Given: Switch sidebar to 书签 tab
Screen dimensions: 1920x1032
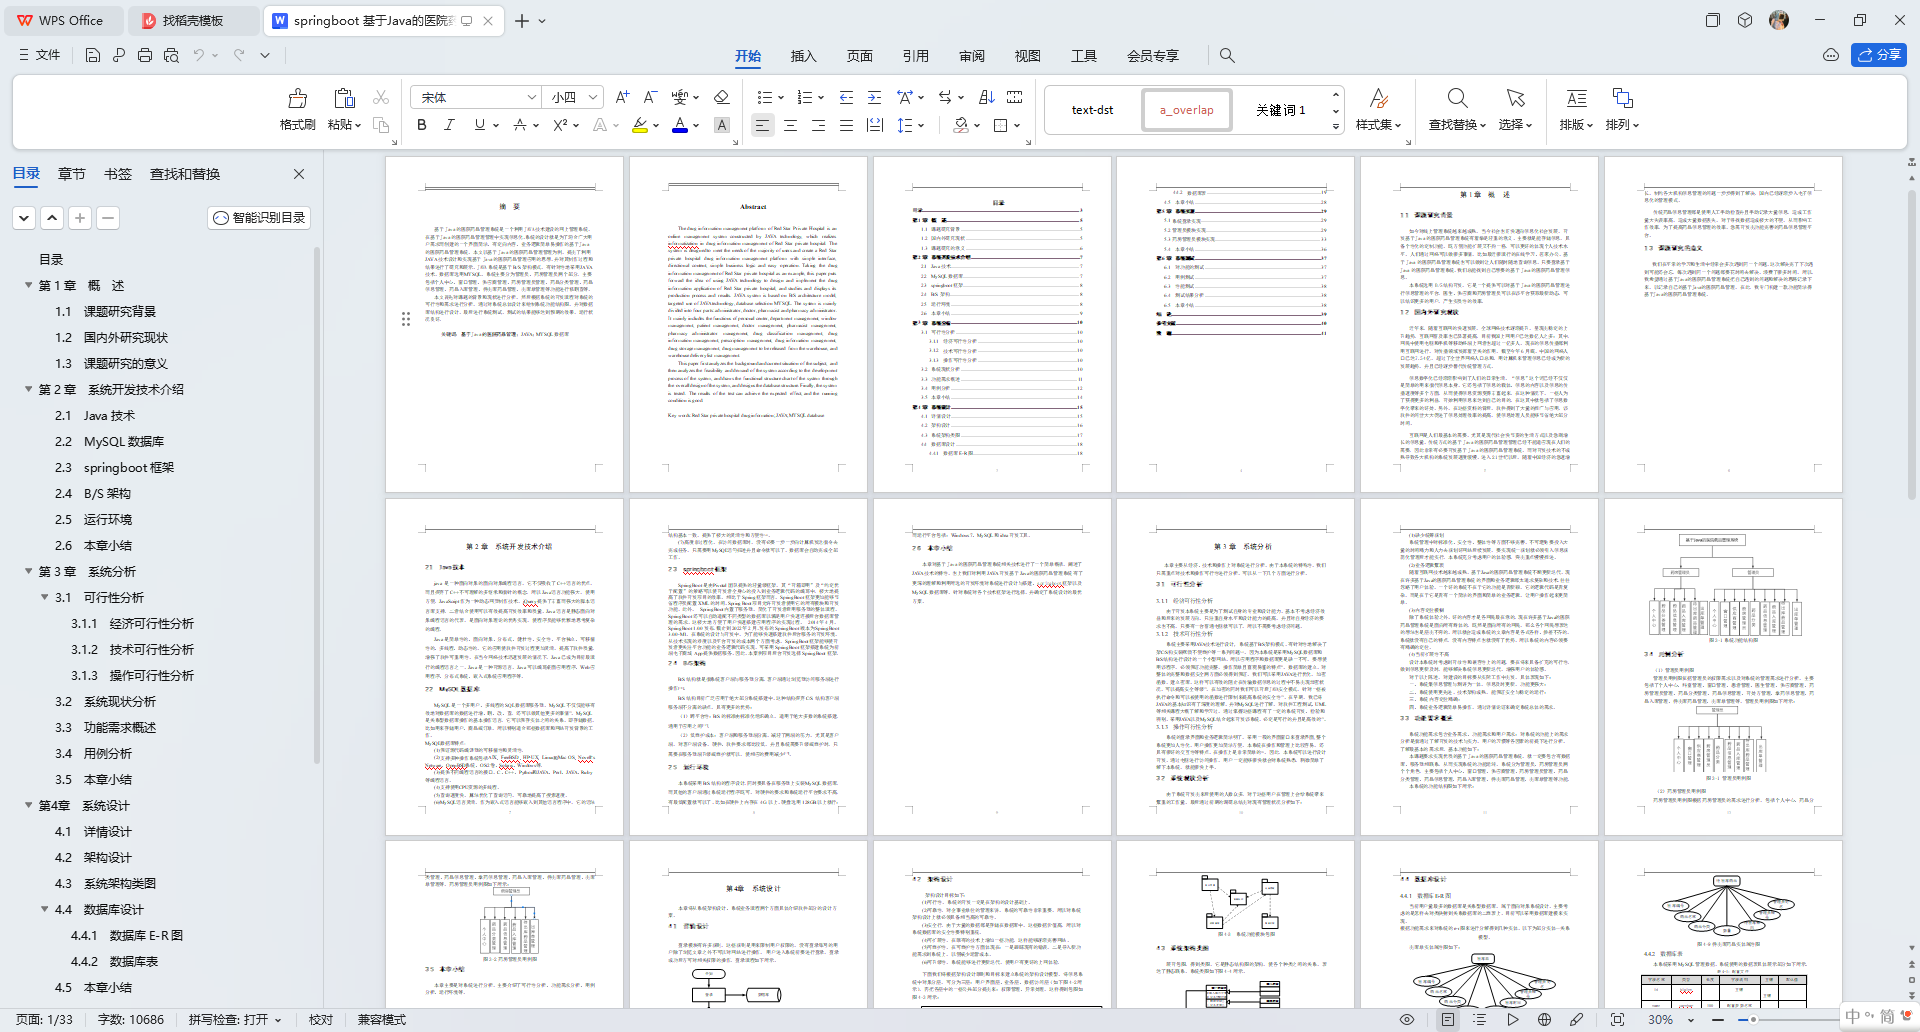Looking at the screenshot, I should [x=118, y=174].
